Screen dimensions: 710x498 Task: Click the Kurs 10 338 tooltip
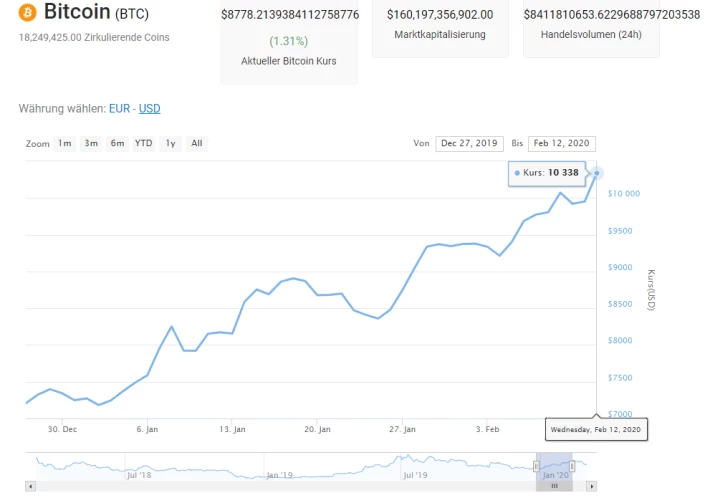pos(547,173)
